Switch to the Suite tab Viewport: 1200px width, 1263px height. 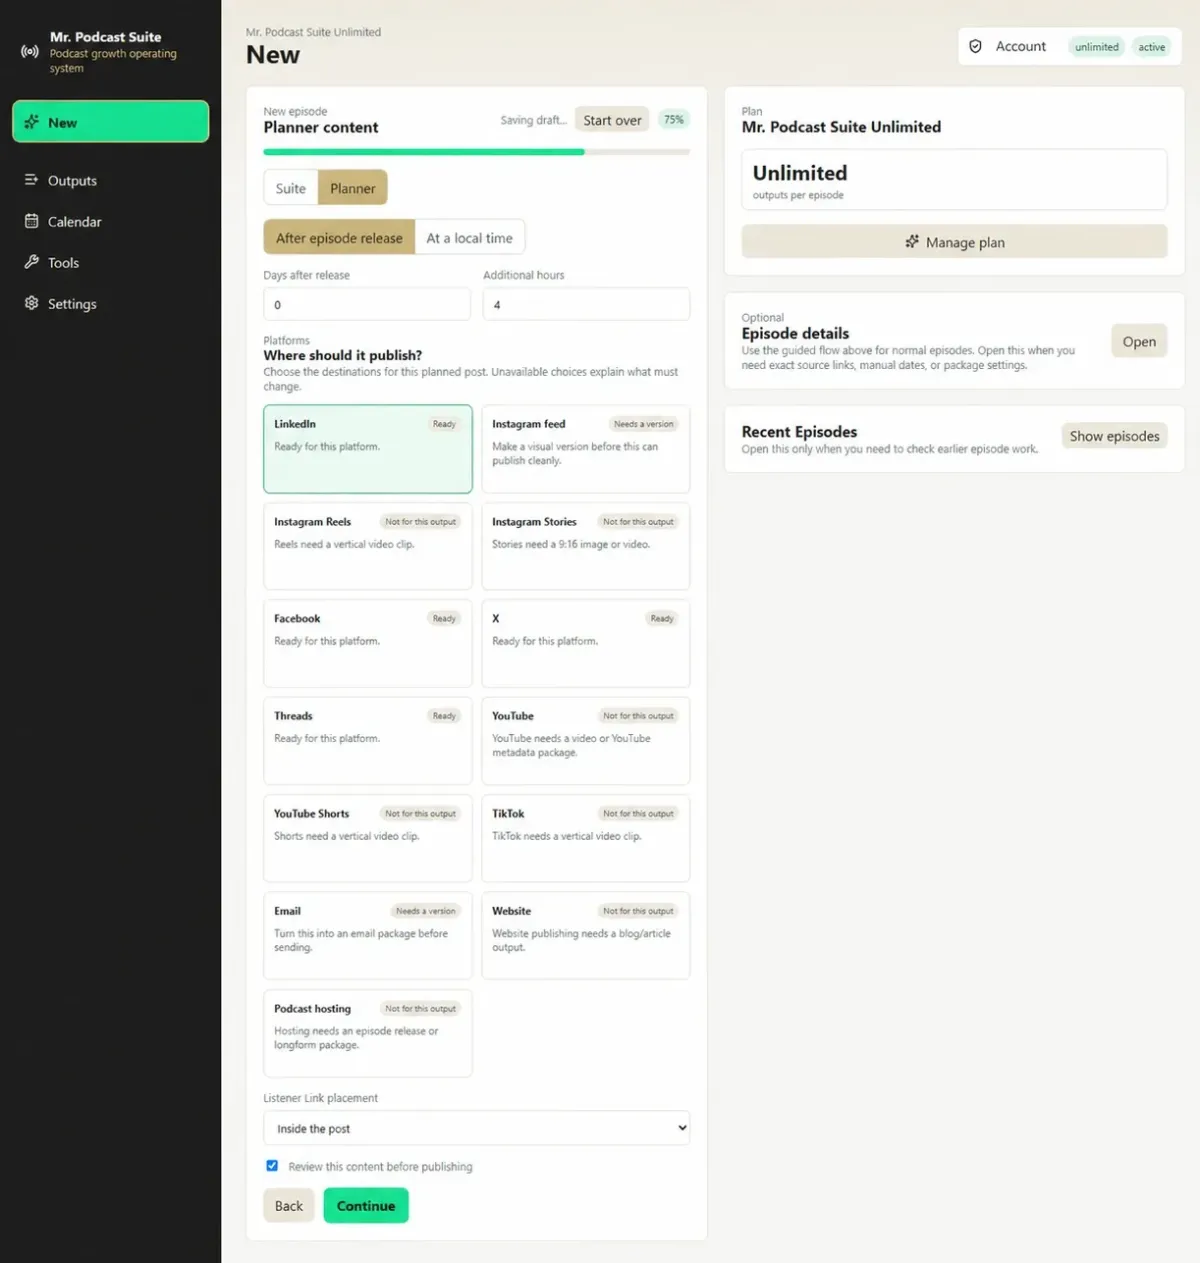[x=291, y=188]
